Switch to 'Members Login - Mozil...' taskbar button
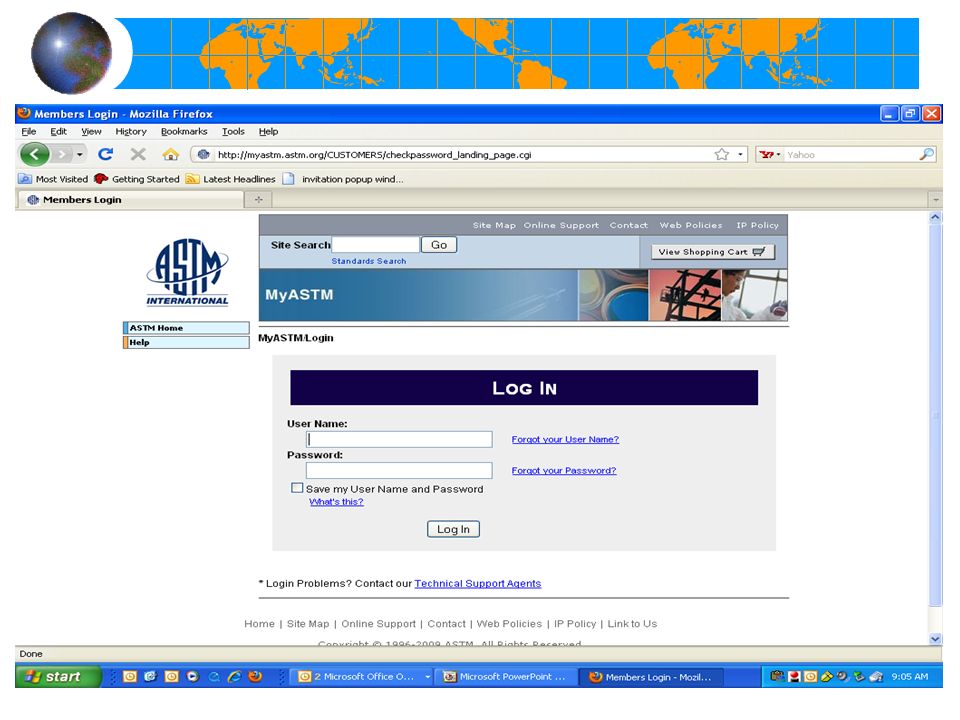The width and height of the screenshot is (960, 720). pos(651,677)
